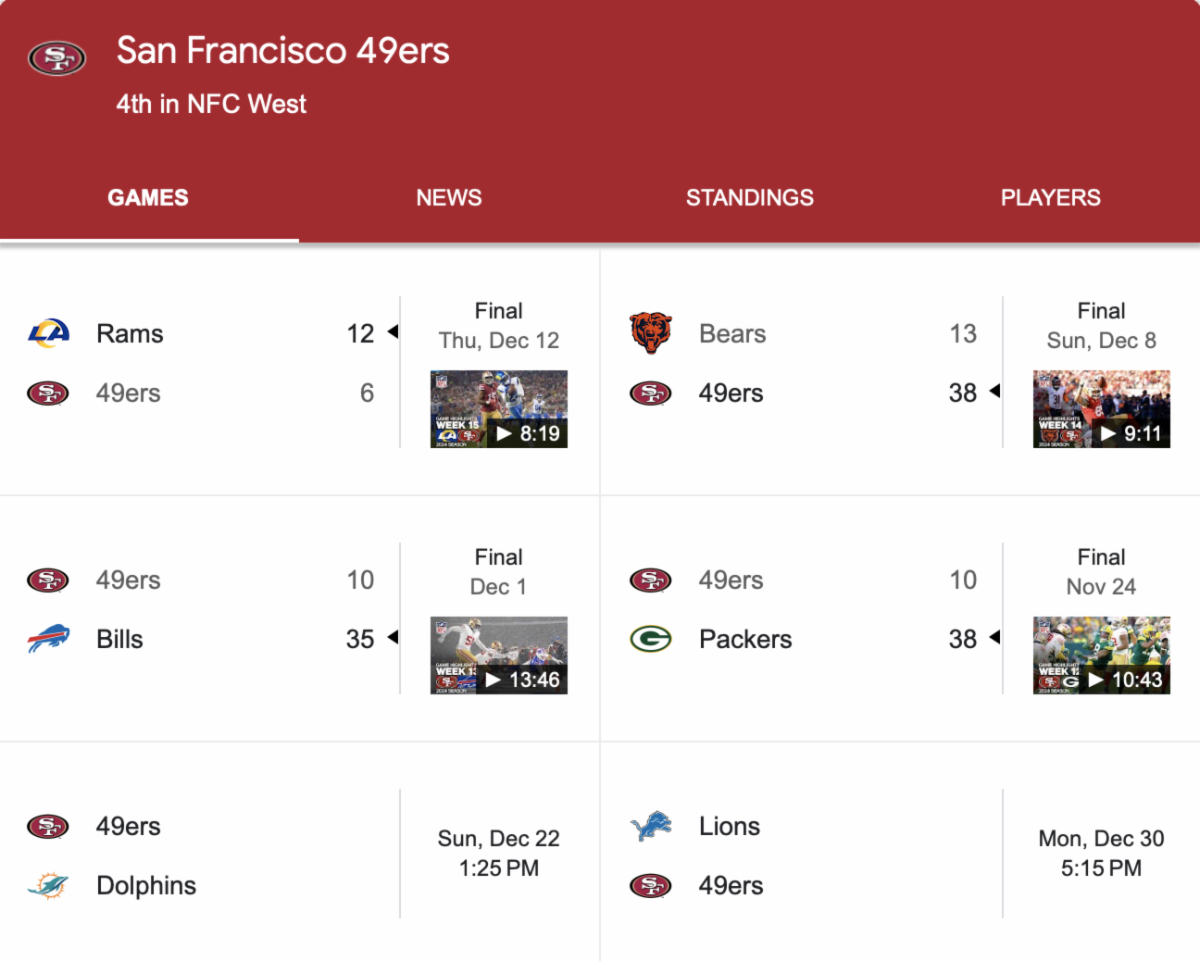Open the Mon, Dec 30 Lions game
Screen dimensions: 1200x961
point(1101,853)
